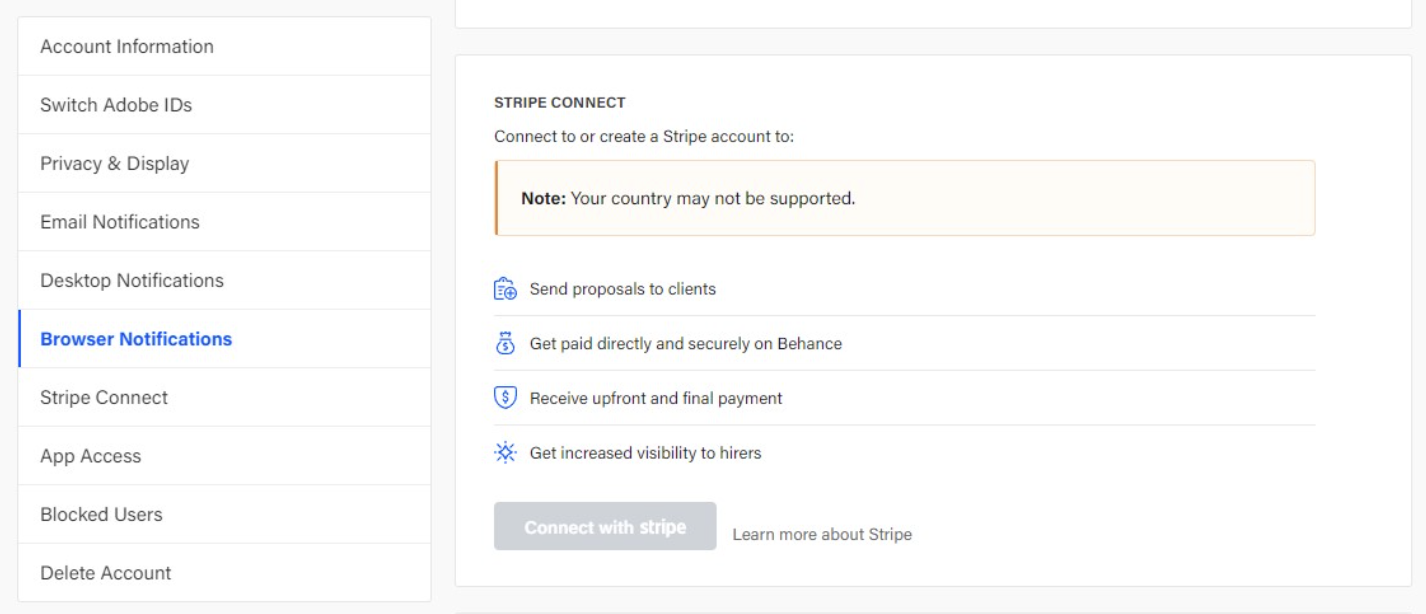Click 'Send proposals to clients' text
The width and height of the screenshot is (1426, 614).
pyautogui.click(x=623, y=289)
